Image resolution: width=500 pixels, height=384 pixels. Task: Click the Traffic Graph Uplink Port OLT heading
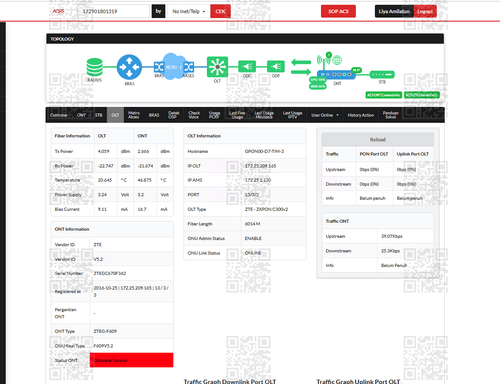coord(358,381)
